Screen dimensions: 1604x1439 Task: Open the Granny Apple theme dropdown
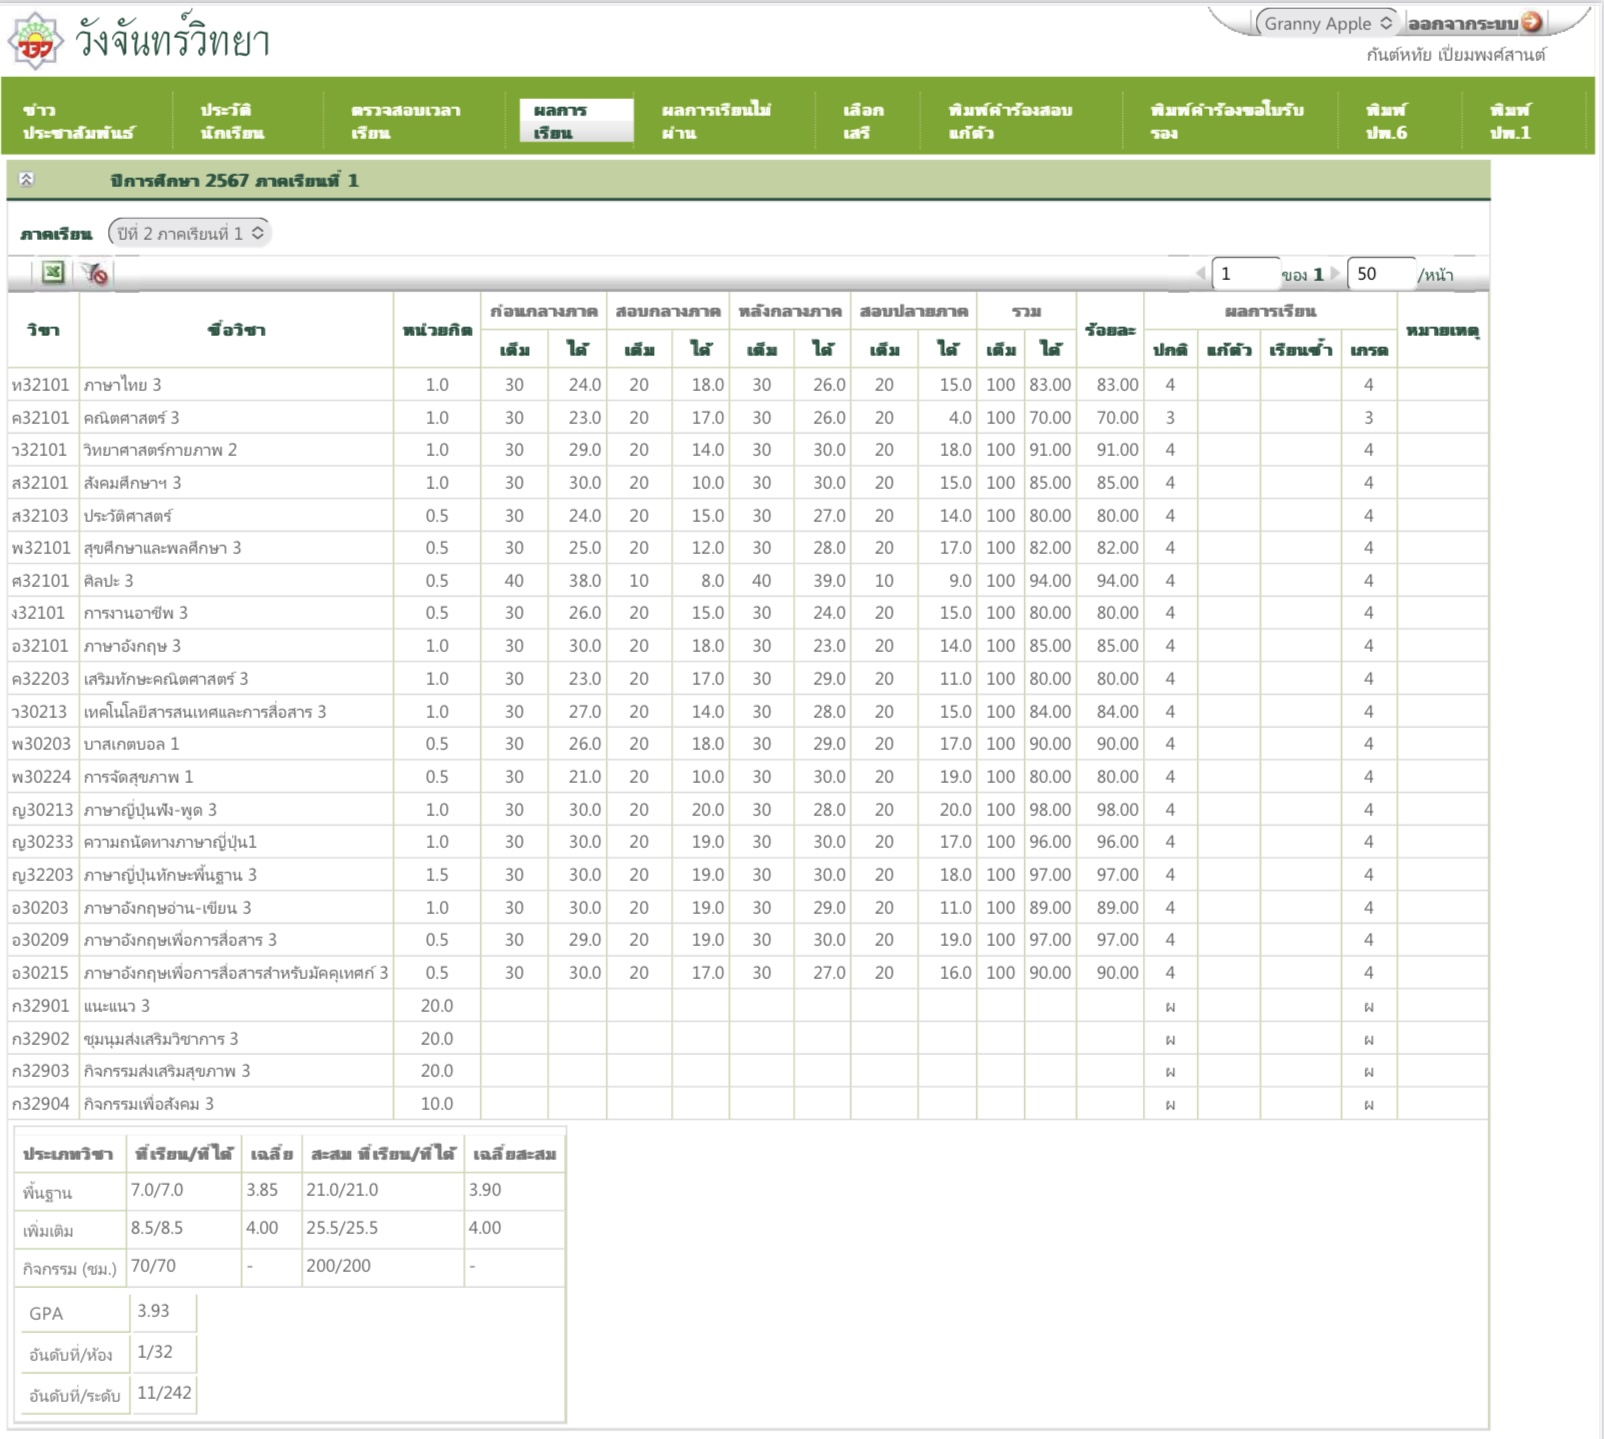tap(1326, 23)
